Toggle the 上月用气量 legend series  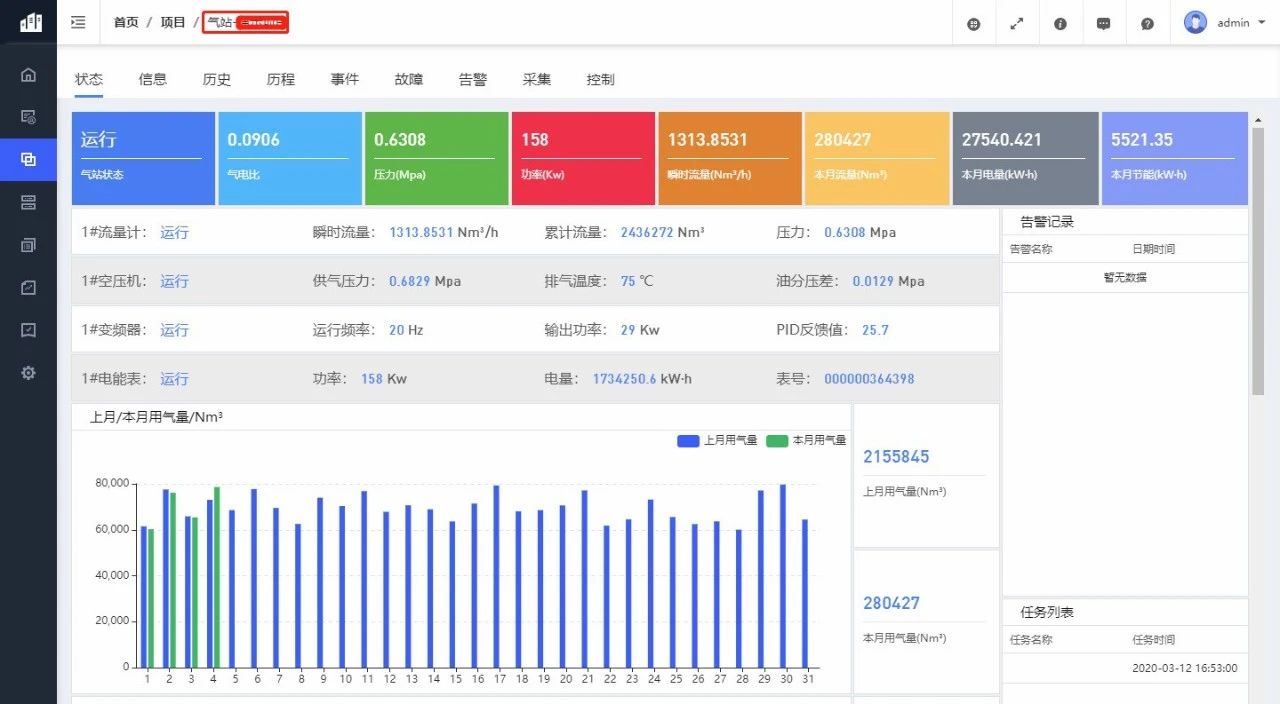point(716,440)
